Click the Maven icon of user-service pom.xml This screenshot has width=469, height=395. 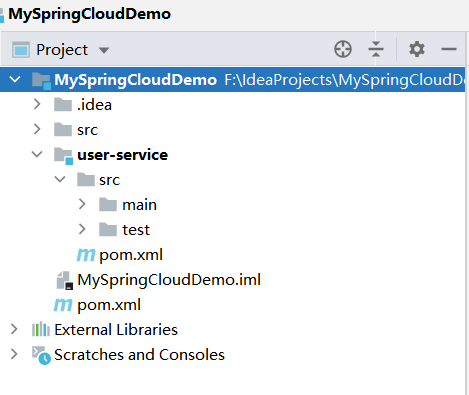click(86, 255)
